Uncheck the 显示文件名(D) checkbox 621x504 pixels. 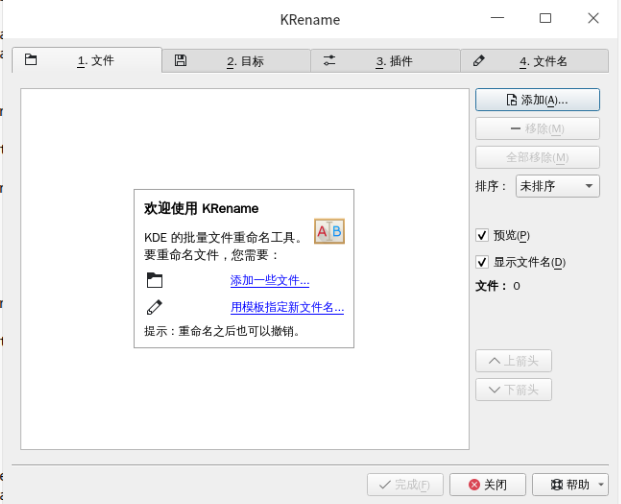(x=482, y=262)
